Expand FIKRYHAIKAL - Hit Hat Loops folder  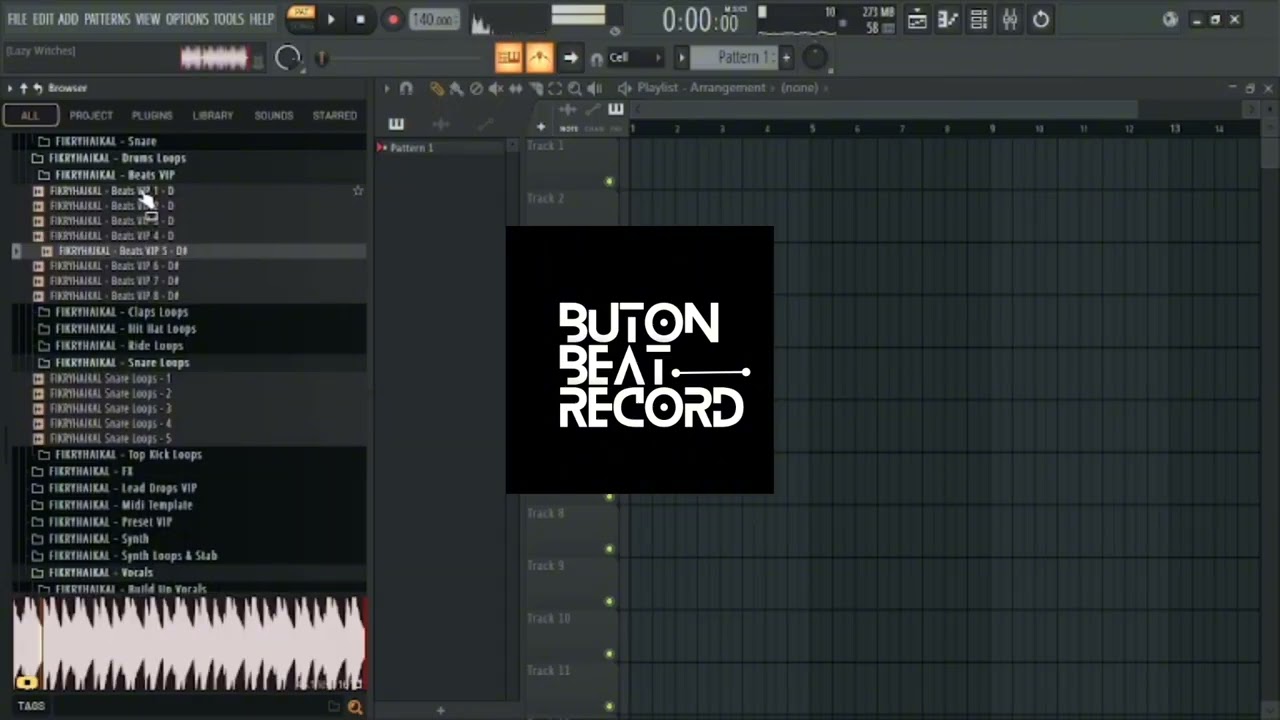pyautogui.click(x=125, y=329)
